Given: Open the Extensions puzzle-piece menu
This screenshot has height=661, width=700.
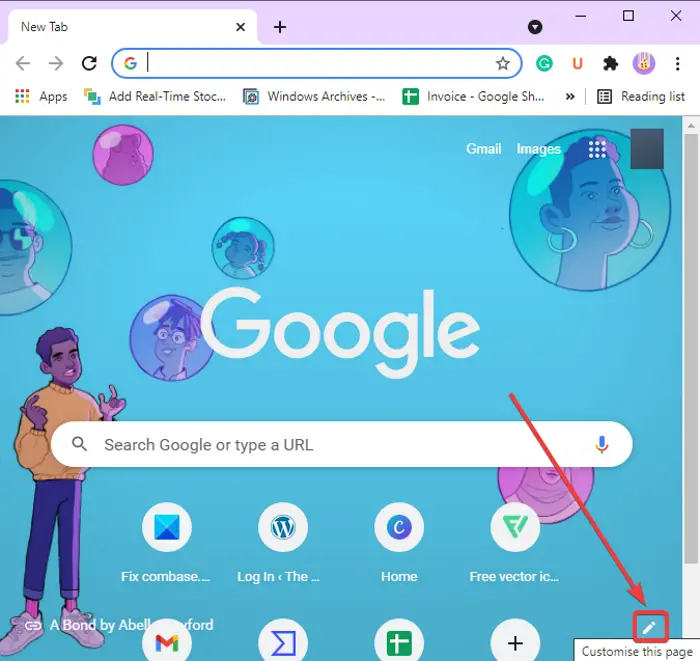Looking at the screenshot, I should pyautogui.click(x=610, y=63).
